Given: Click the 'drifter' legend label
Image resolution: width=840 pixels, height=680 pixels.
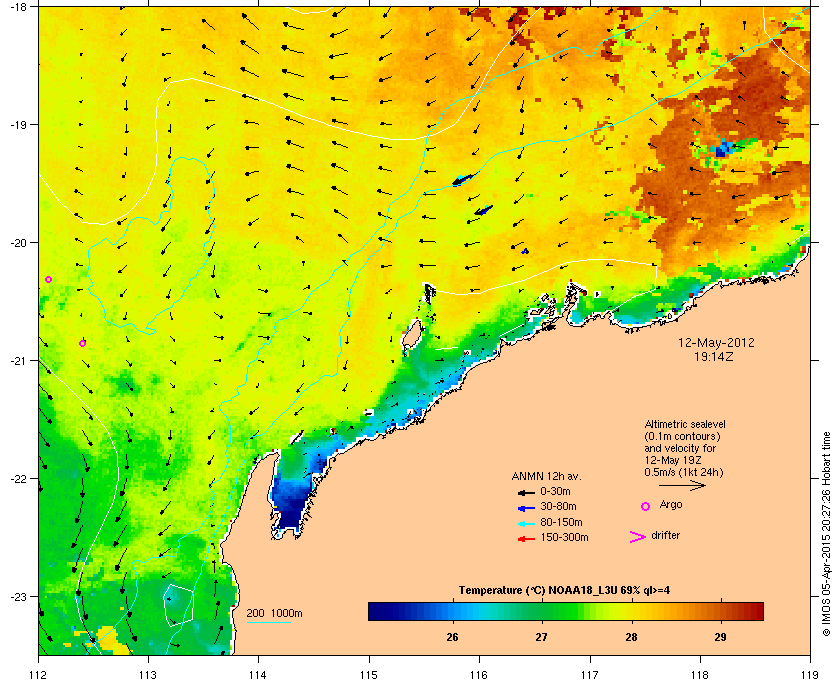Looking at the screenshot, I should (666, 535).
